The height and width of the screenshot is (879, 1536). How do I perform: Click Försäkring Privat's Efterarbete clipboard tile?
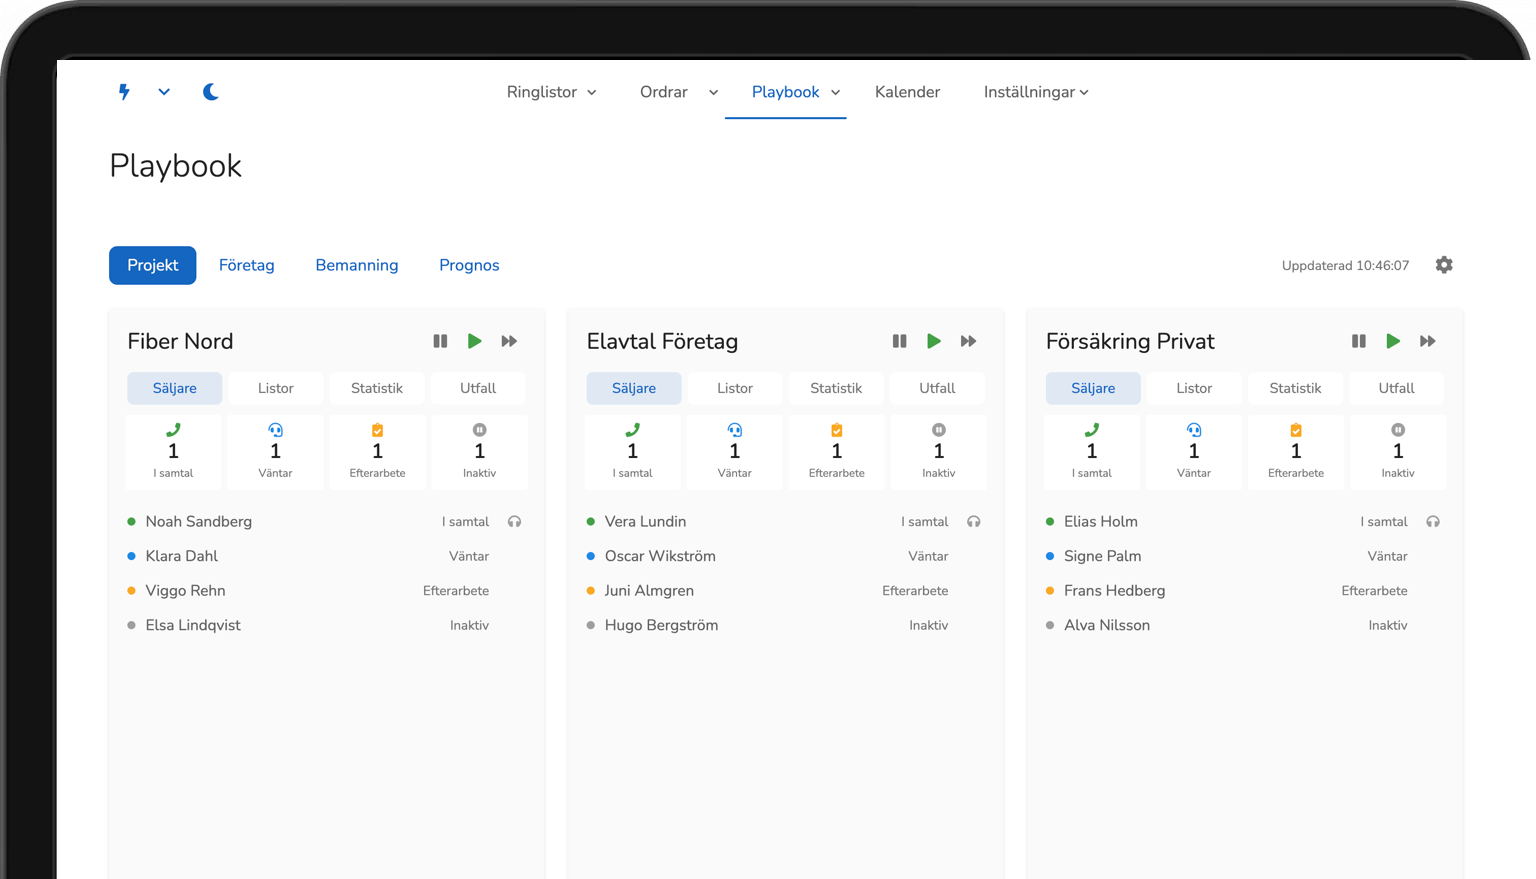point(1296,452)
